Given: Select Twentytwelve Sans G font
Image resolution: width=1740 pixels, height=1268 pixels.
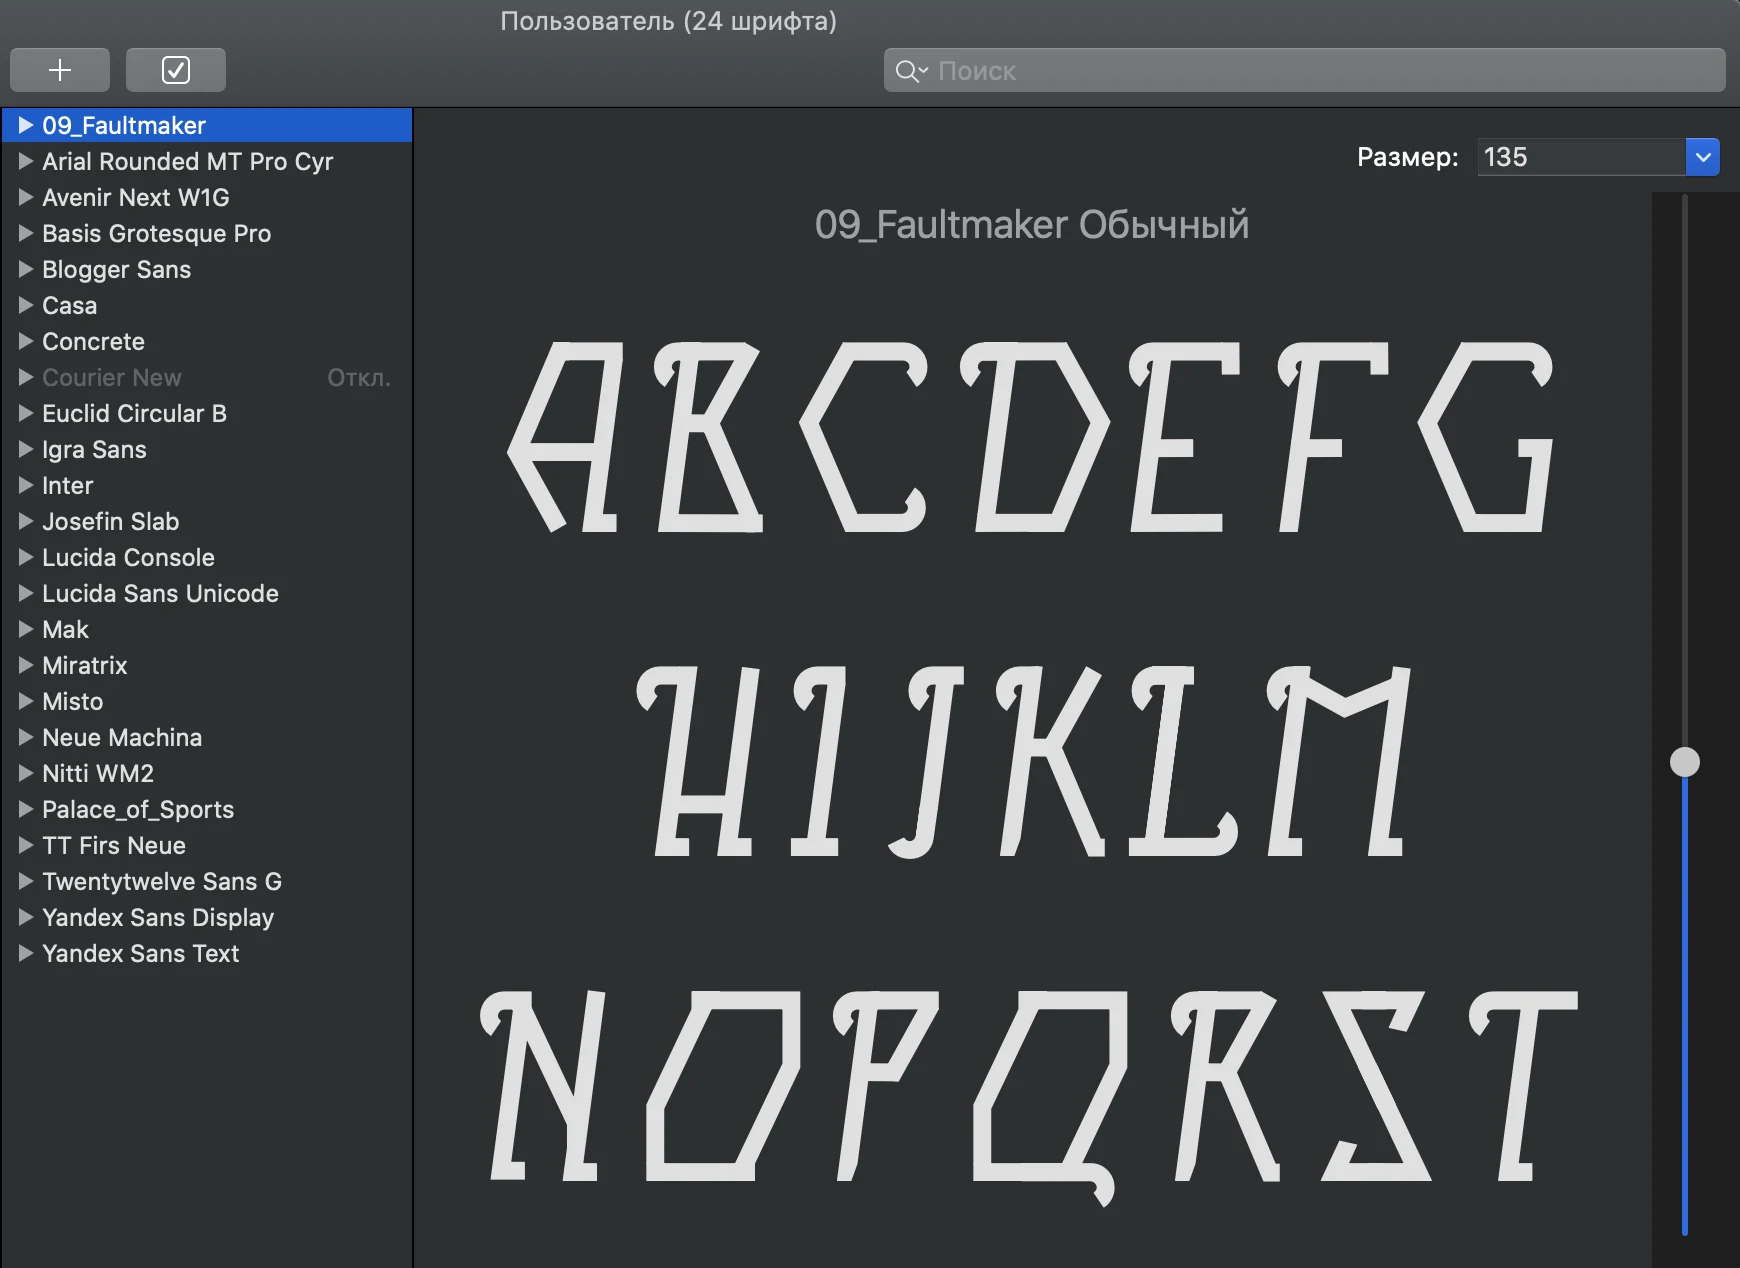Looking at the screenshot, I should (207, 881).
